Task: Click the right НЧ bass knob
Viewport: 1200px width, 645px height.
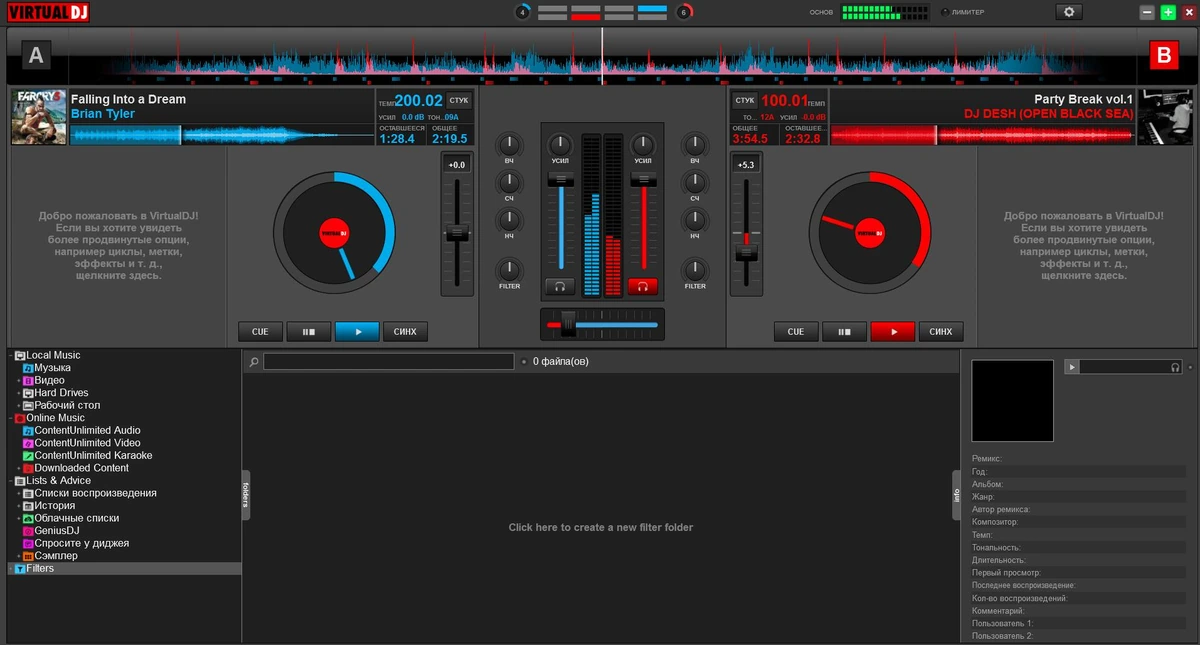Action: pos(694,220)
